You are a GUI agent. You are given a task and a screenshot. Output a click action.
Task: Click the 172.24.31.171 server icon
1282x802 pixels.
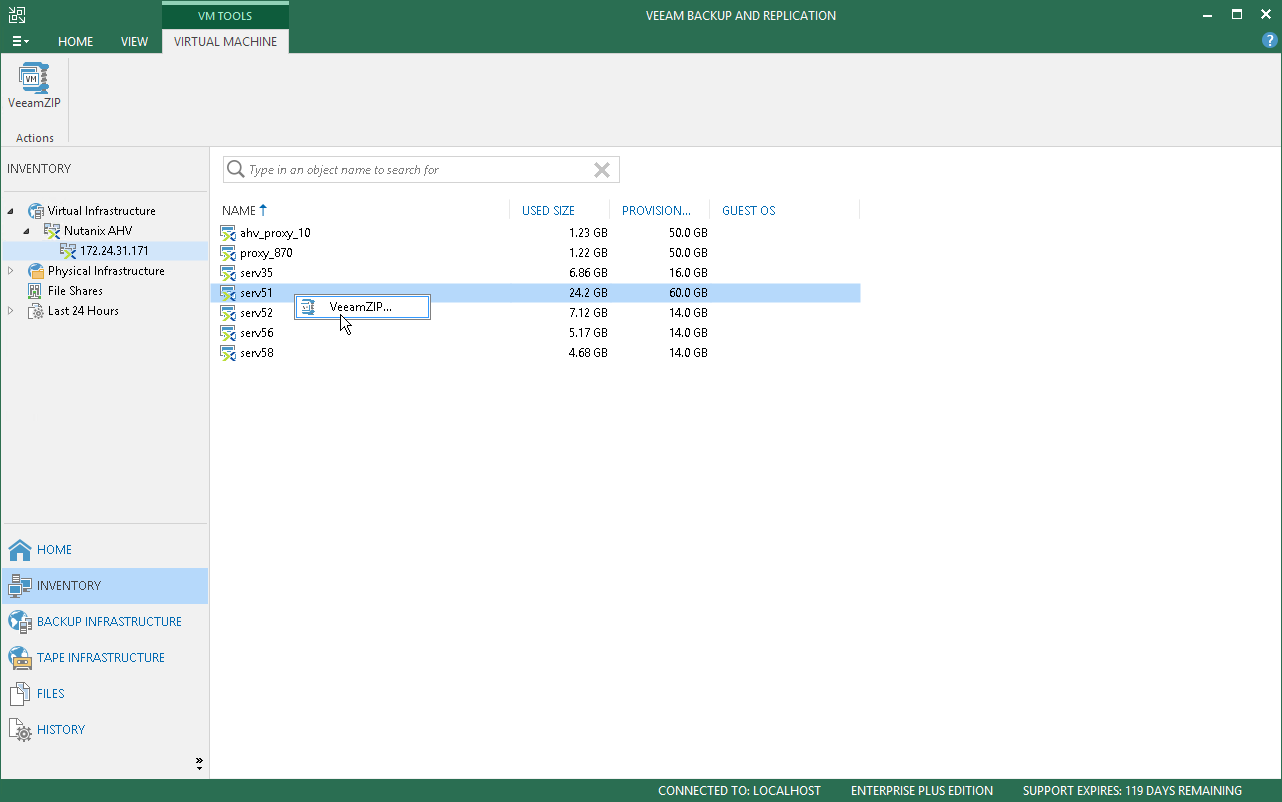point(68,251)
